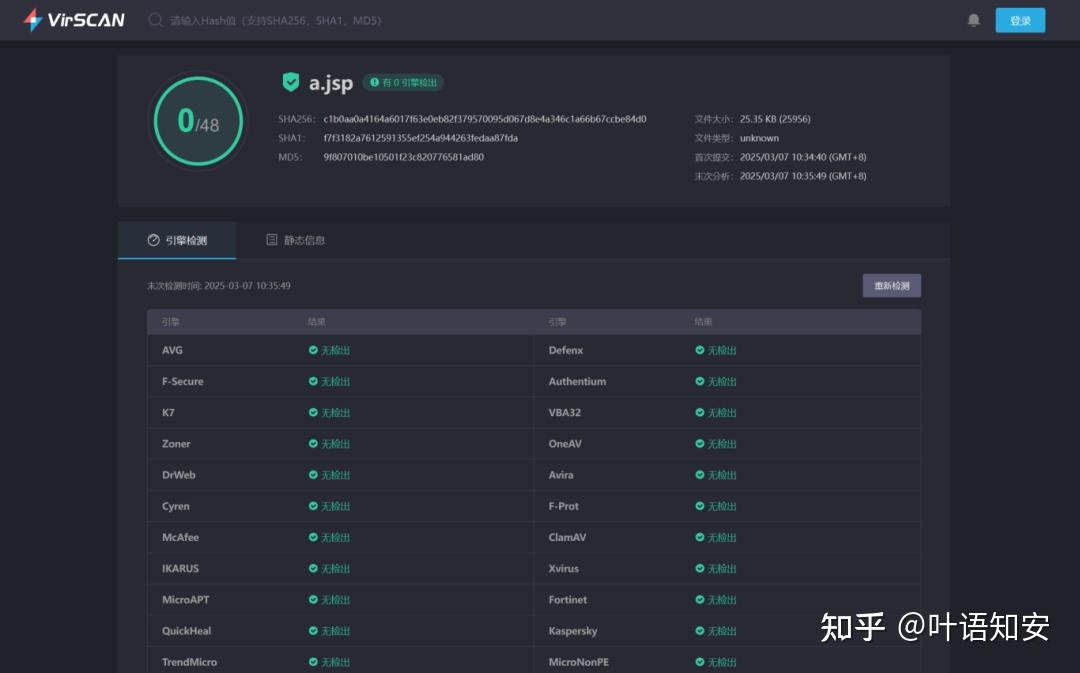
Task: Click the ClamAV engine name
Action: (x=567, y=537)
